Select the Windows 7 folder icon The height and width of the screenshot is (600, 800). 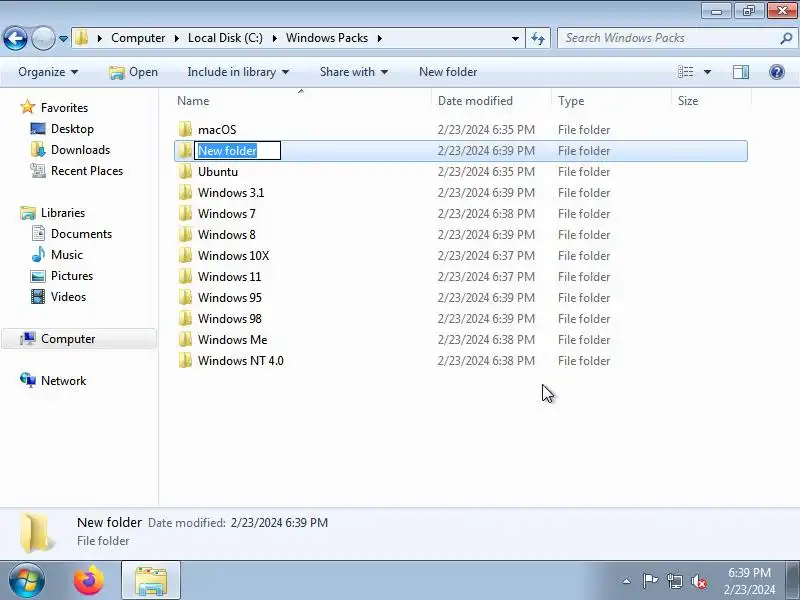coord(185,213)
